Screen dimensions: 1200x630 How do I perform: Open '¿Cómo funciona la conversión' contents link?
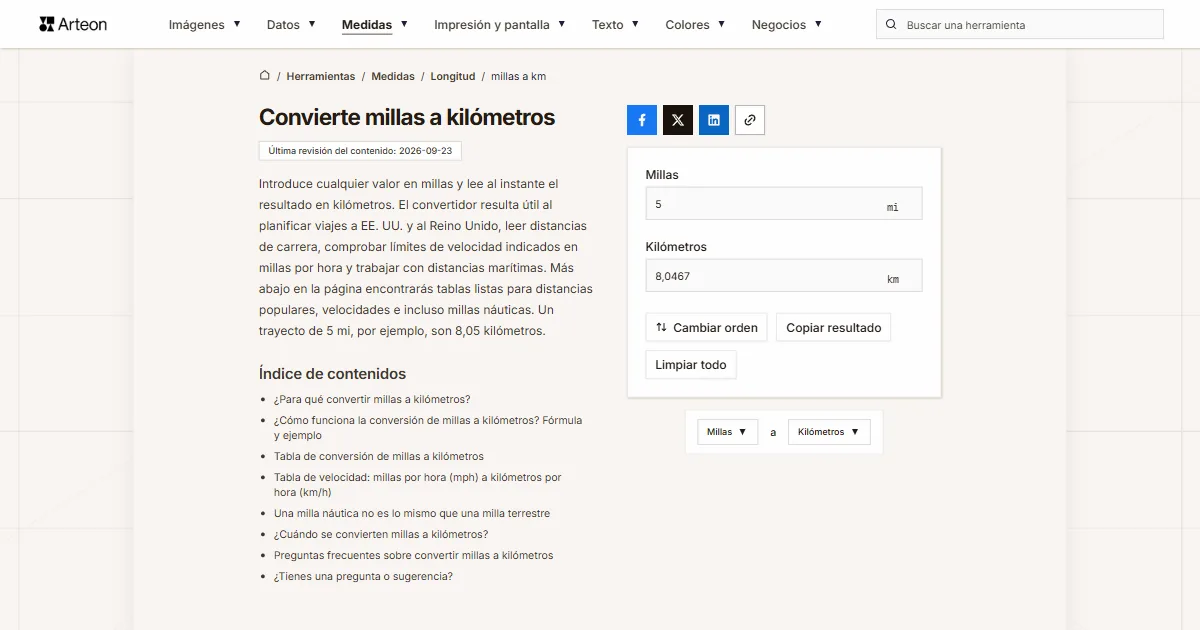(x=428, y=428)
